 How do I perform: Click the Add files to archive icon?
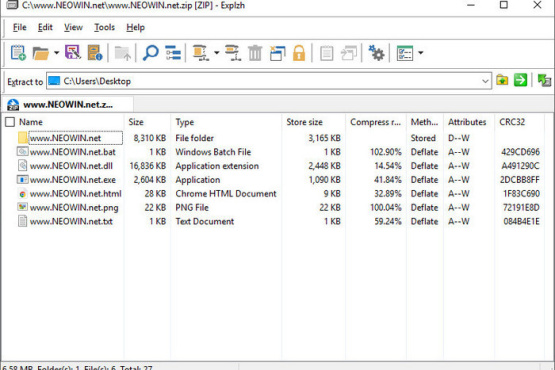pos(233,53)
